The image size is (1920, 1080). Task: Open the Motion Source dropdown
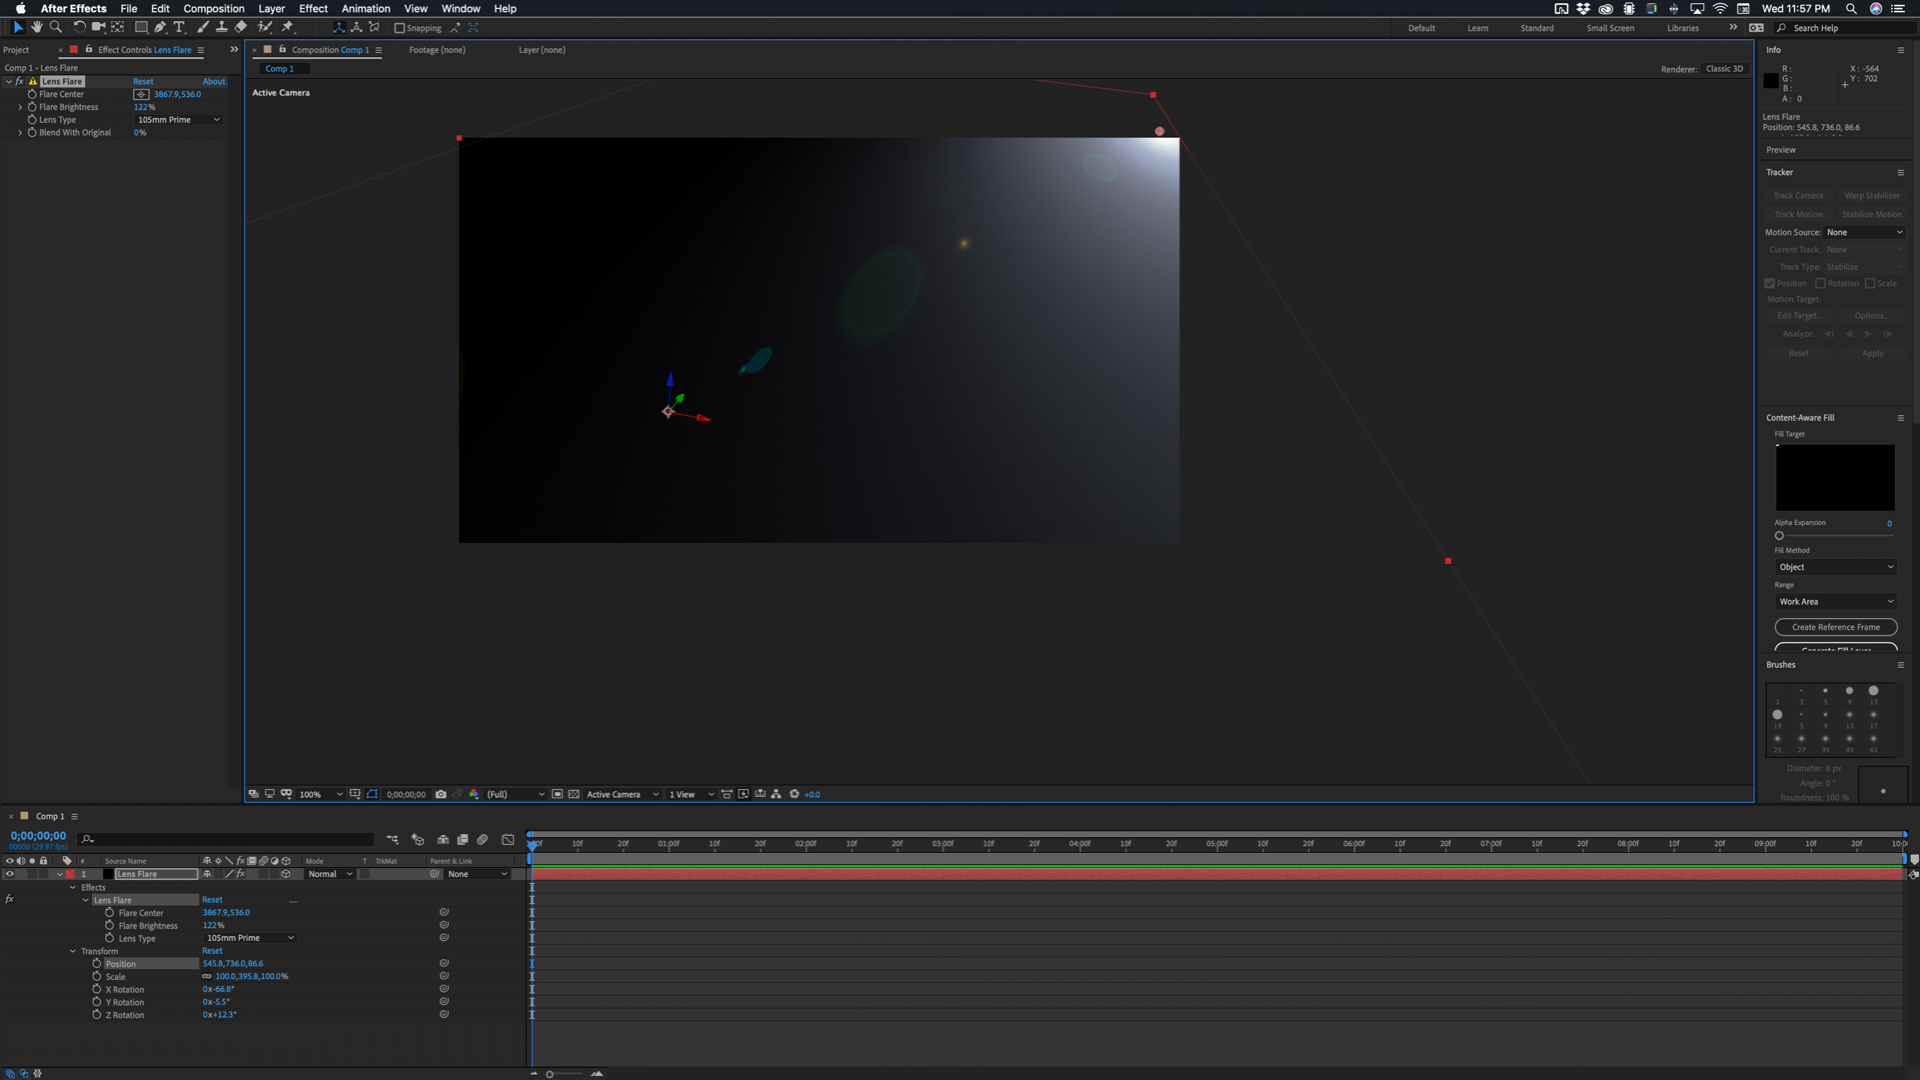[x=1864, y=232]
